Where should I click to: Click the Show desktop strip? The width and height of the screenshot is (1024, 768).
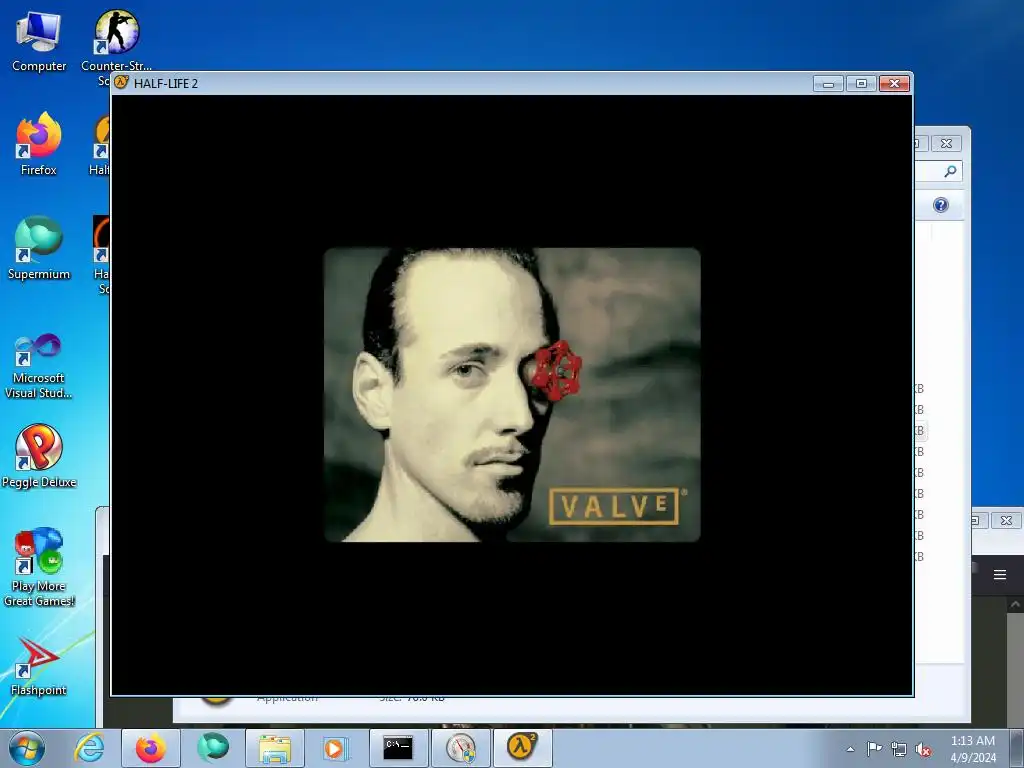pos(1017,748)
